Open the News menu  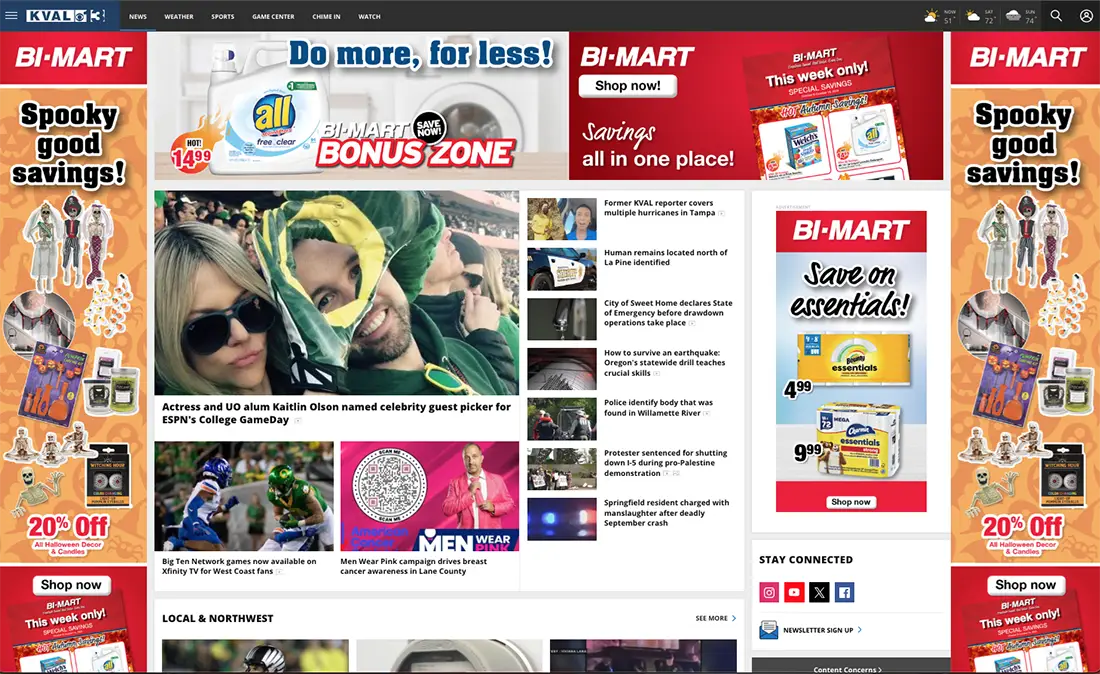coord(138,16)
